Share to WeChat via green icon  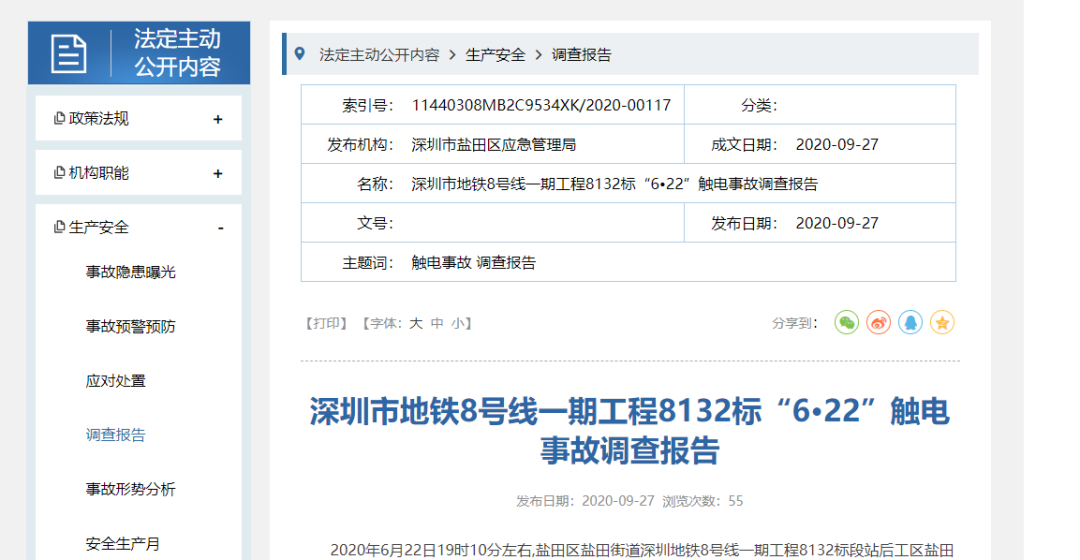pos(847,322)
